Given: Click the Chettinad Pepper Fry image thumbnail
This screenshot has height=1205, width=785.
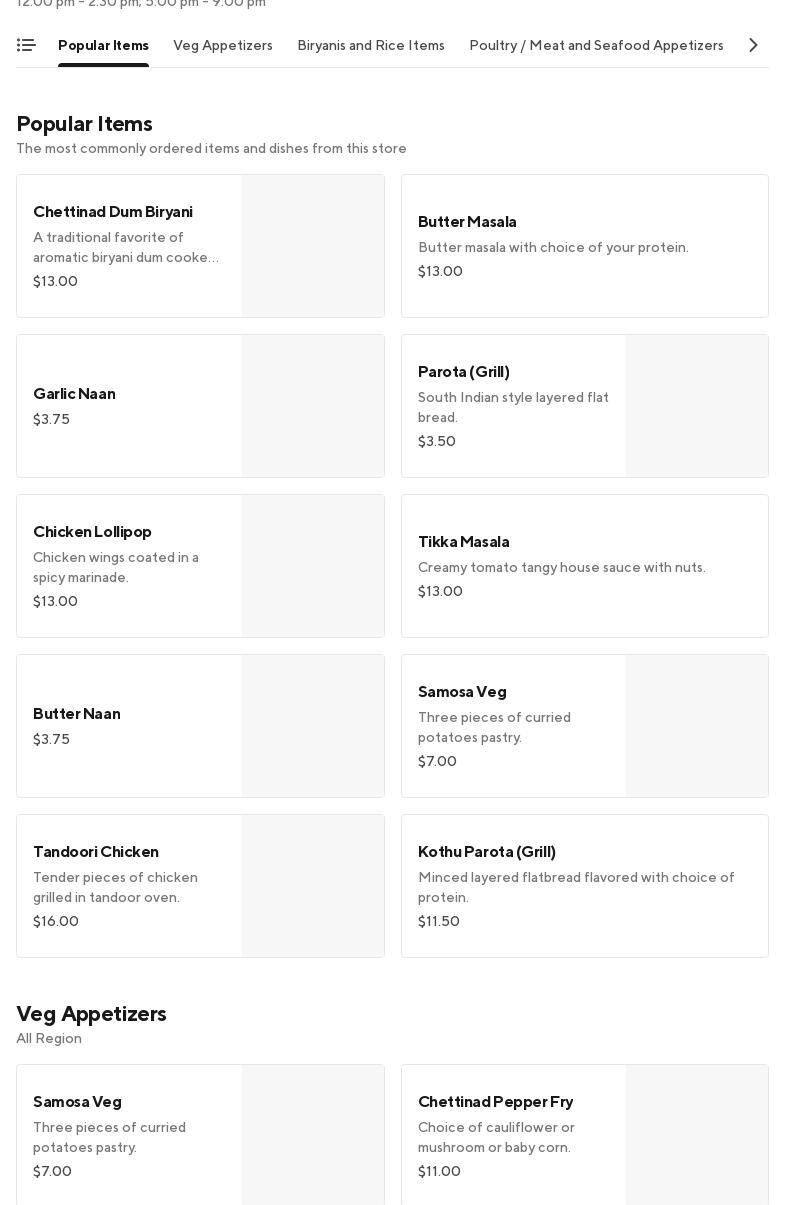Looking at the screenshot, I should click(x=697, y=1136).
